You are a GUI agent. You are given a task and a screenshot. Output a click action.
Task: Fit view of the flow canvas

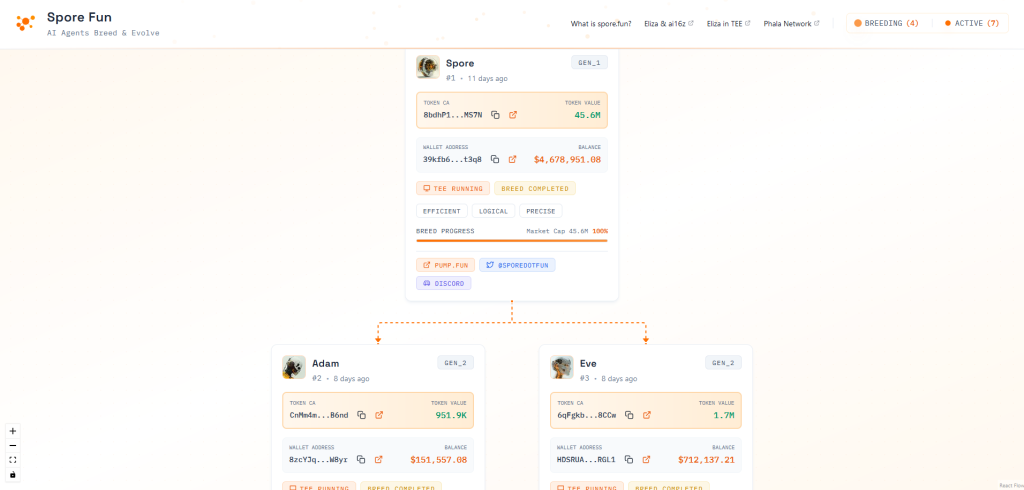pos(12,459)
